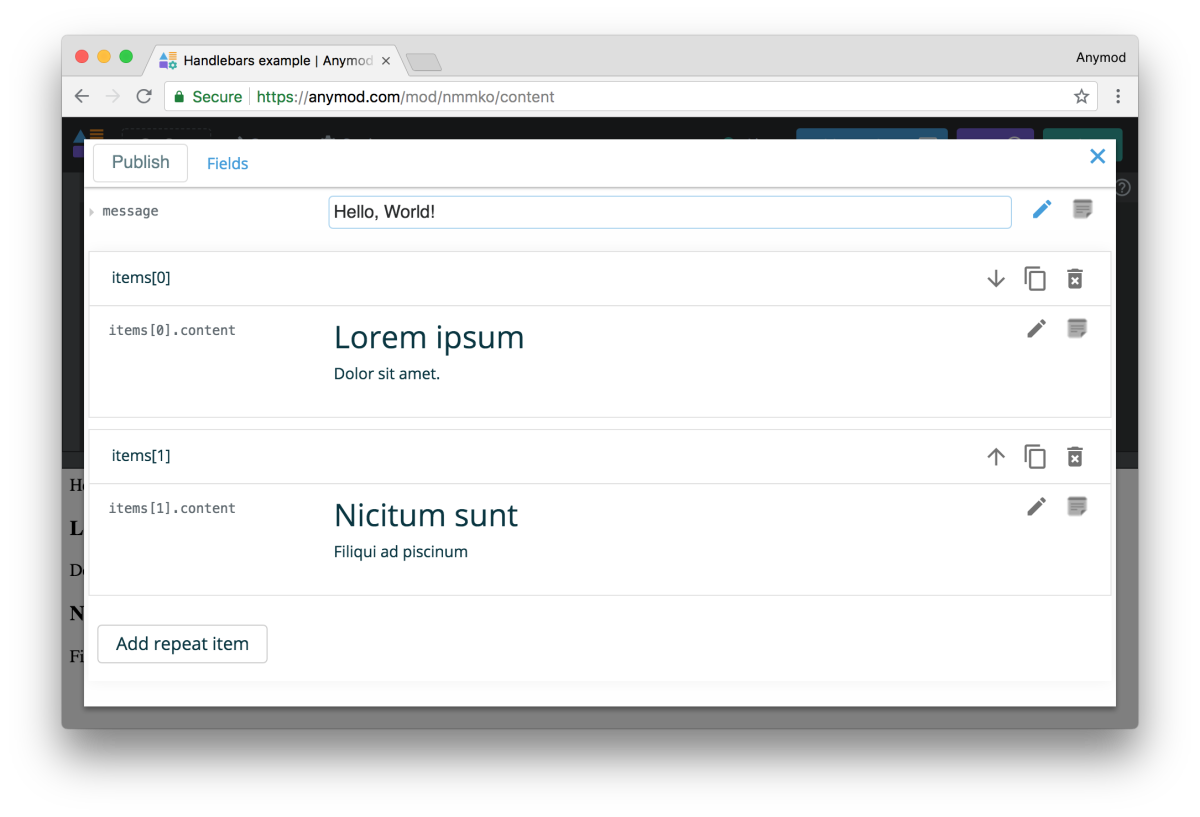Close the Handlebars example tab
Screen dimensions: 1200x817
point(386,61)
